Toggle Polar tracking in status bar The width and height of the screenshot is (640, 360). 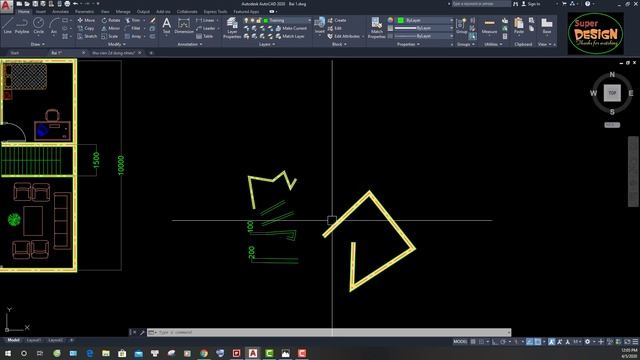pyautogui.click(x=503, y=342)
